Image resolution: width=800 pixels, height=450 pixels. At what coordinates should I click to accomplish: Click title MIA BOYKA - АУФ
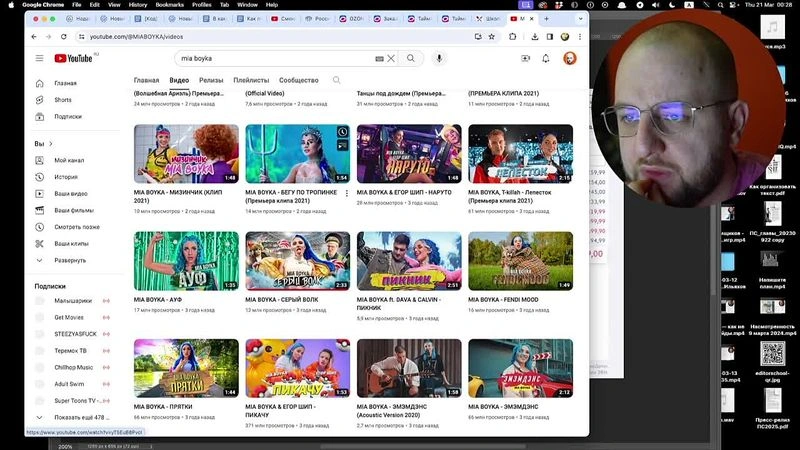158,300
